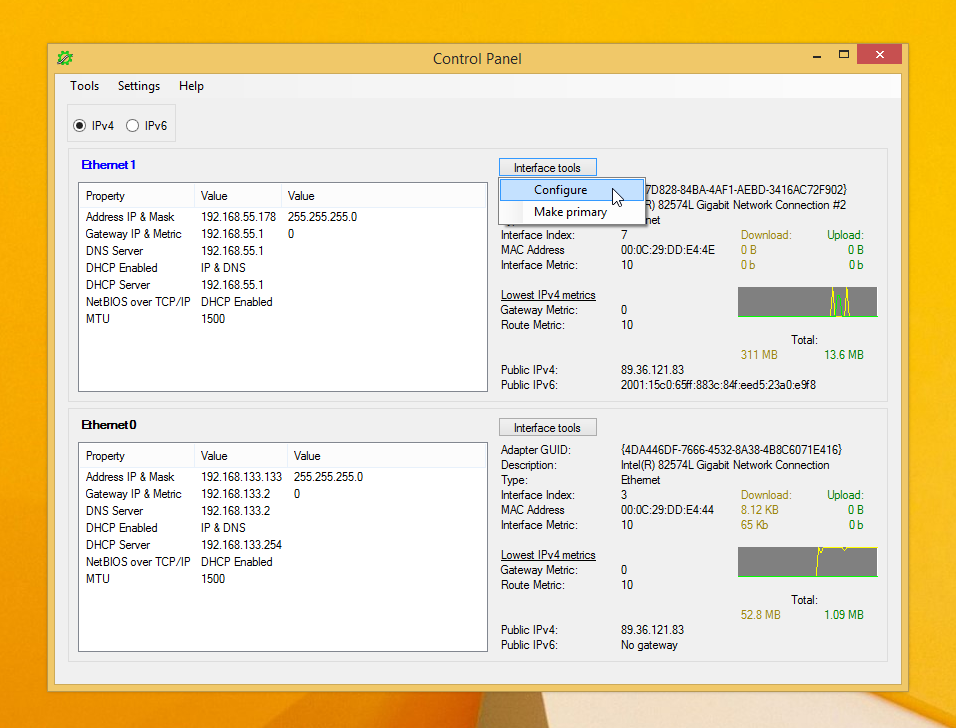Screen dimensions: 956x728
Task: Click 255.255.255.0 mask in Ethernet1 table
Action: click(323, 216)
